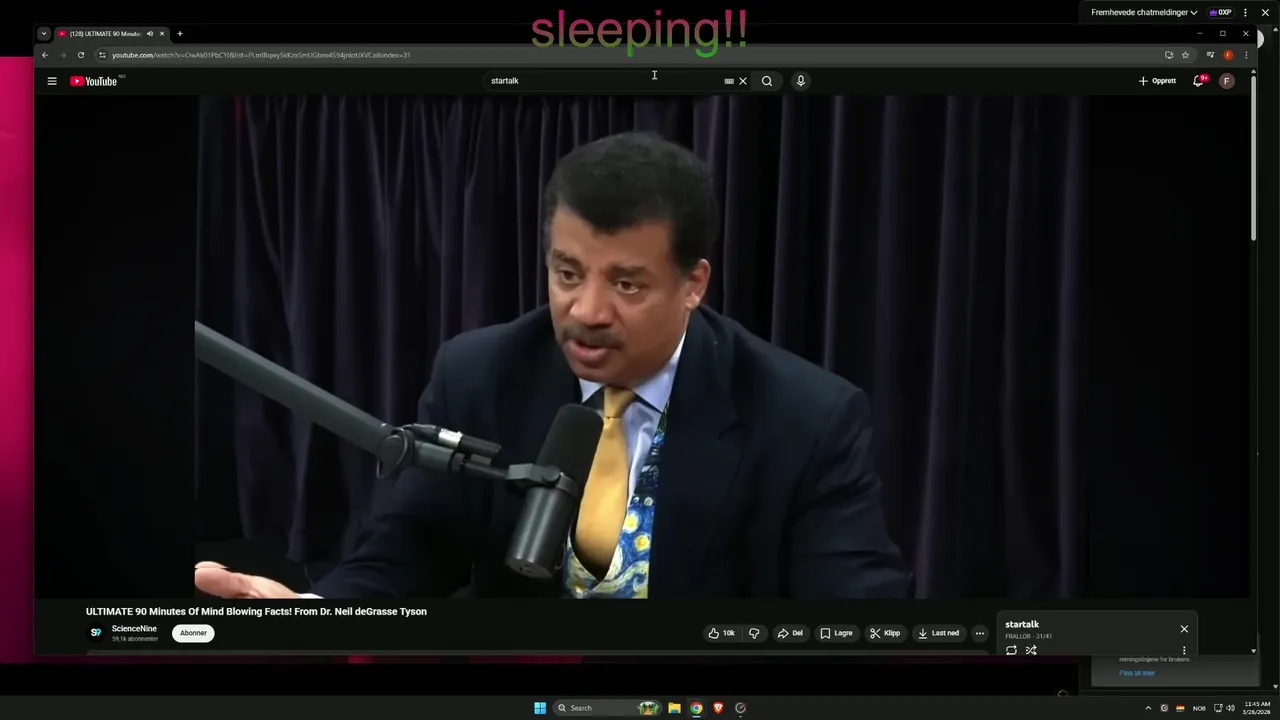Close the ULTIMATE 90 Minutes tab
This screenshot has width=1280, height=720.
click(x=162, y=34)
